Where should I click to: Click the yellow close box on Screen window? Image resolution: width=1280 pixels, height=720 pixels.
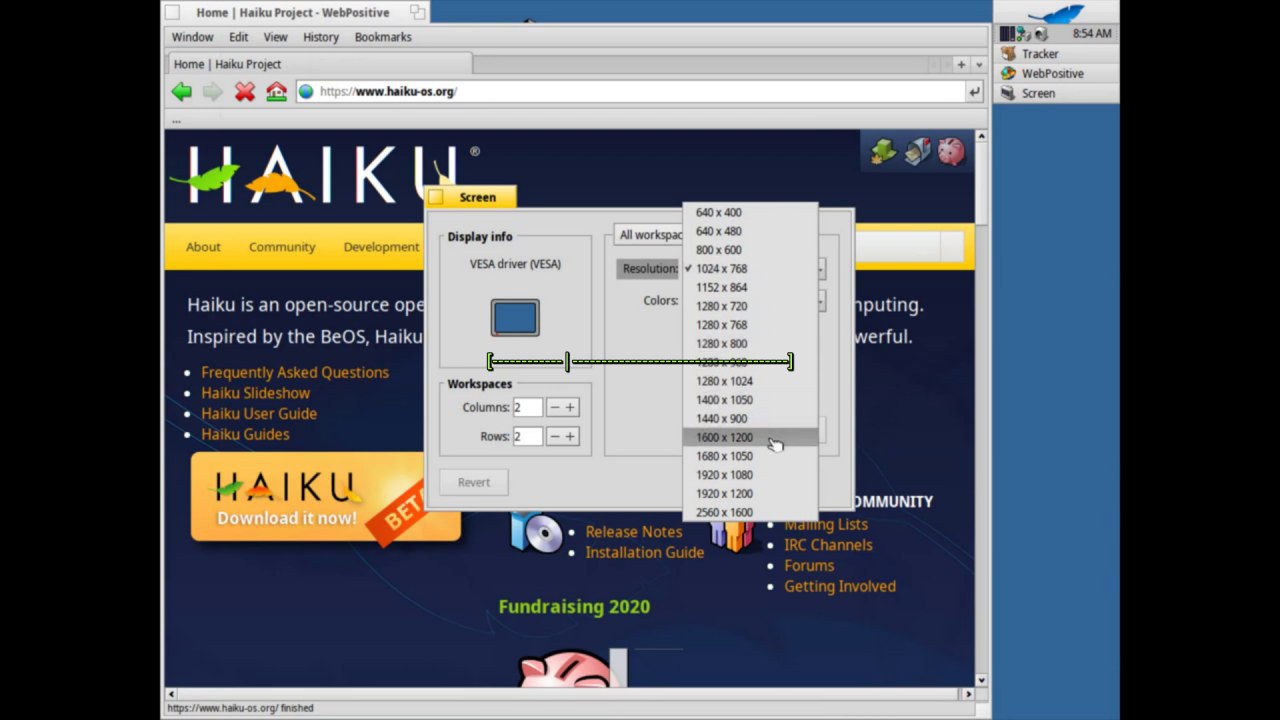[x=435, y=198]
